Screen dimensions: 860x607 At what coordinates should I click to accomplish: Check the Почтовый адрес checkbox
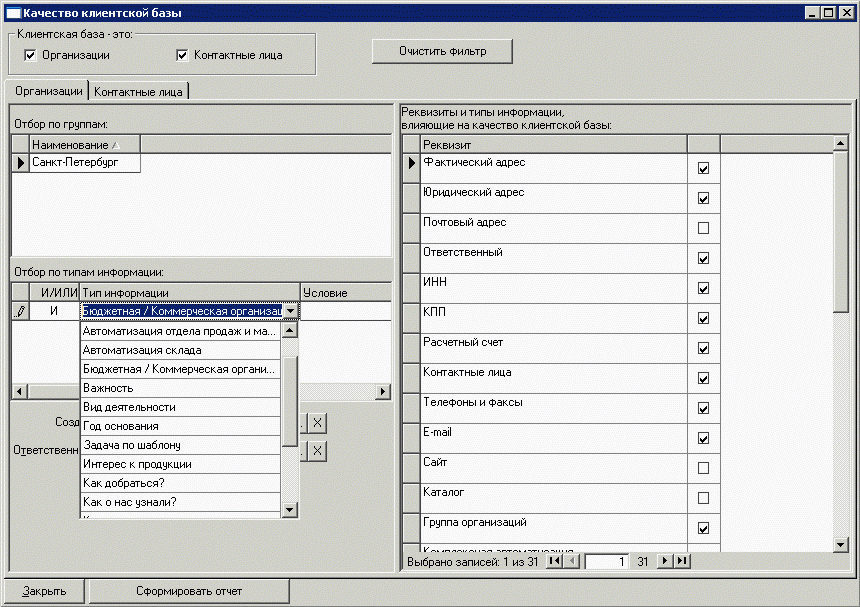[703, 228]
